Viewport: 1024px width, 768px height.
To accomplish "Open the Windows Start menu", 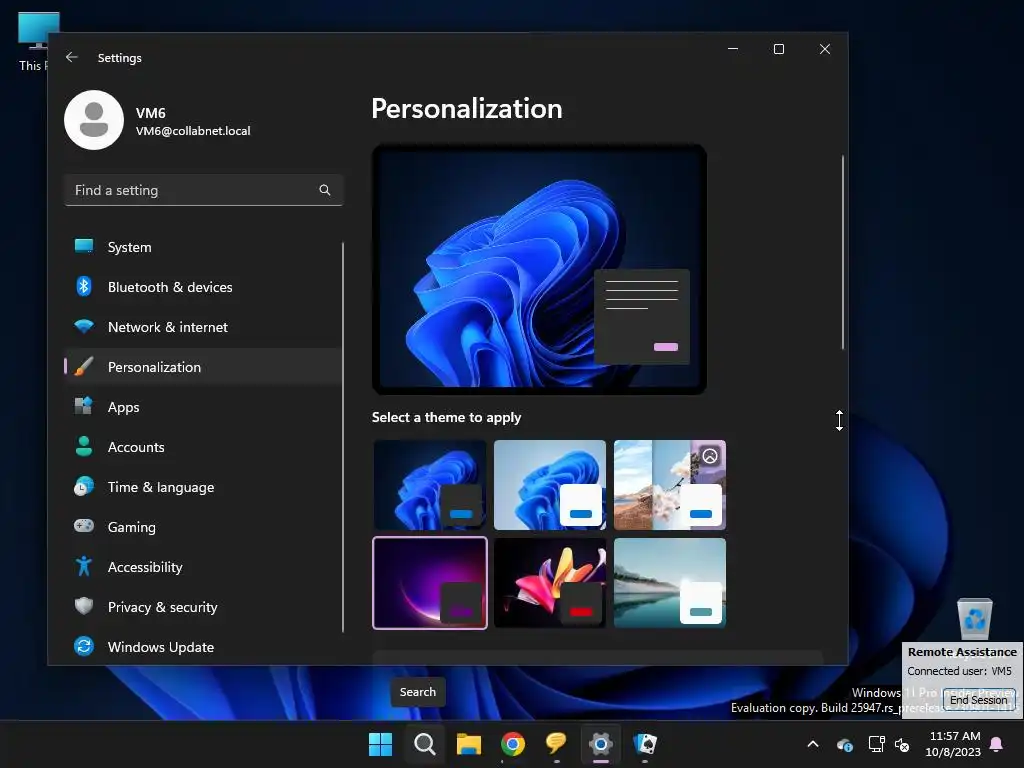I will pos(380,744).
